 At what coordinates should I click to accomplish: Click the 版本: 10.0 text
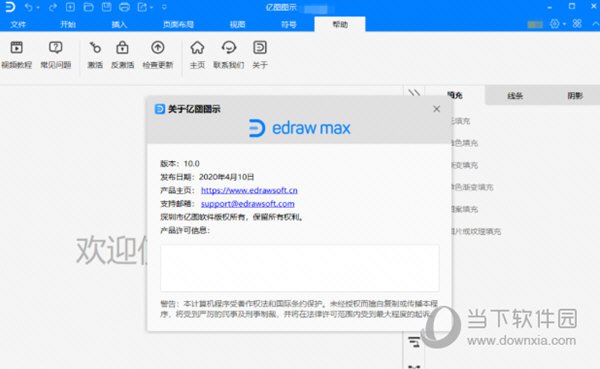tap(180, 163)
